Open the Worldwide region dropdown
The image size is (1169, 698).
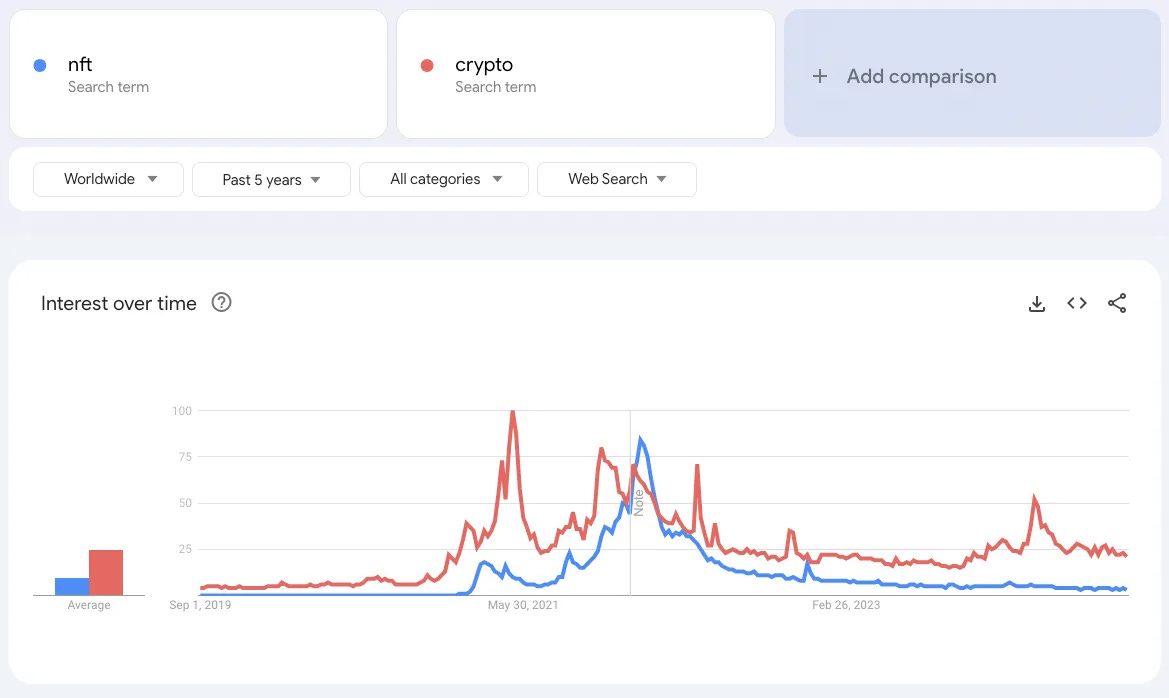coord(109,179)
